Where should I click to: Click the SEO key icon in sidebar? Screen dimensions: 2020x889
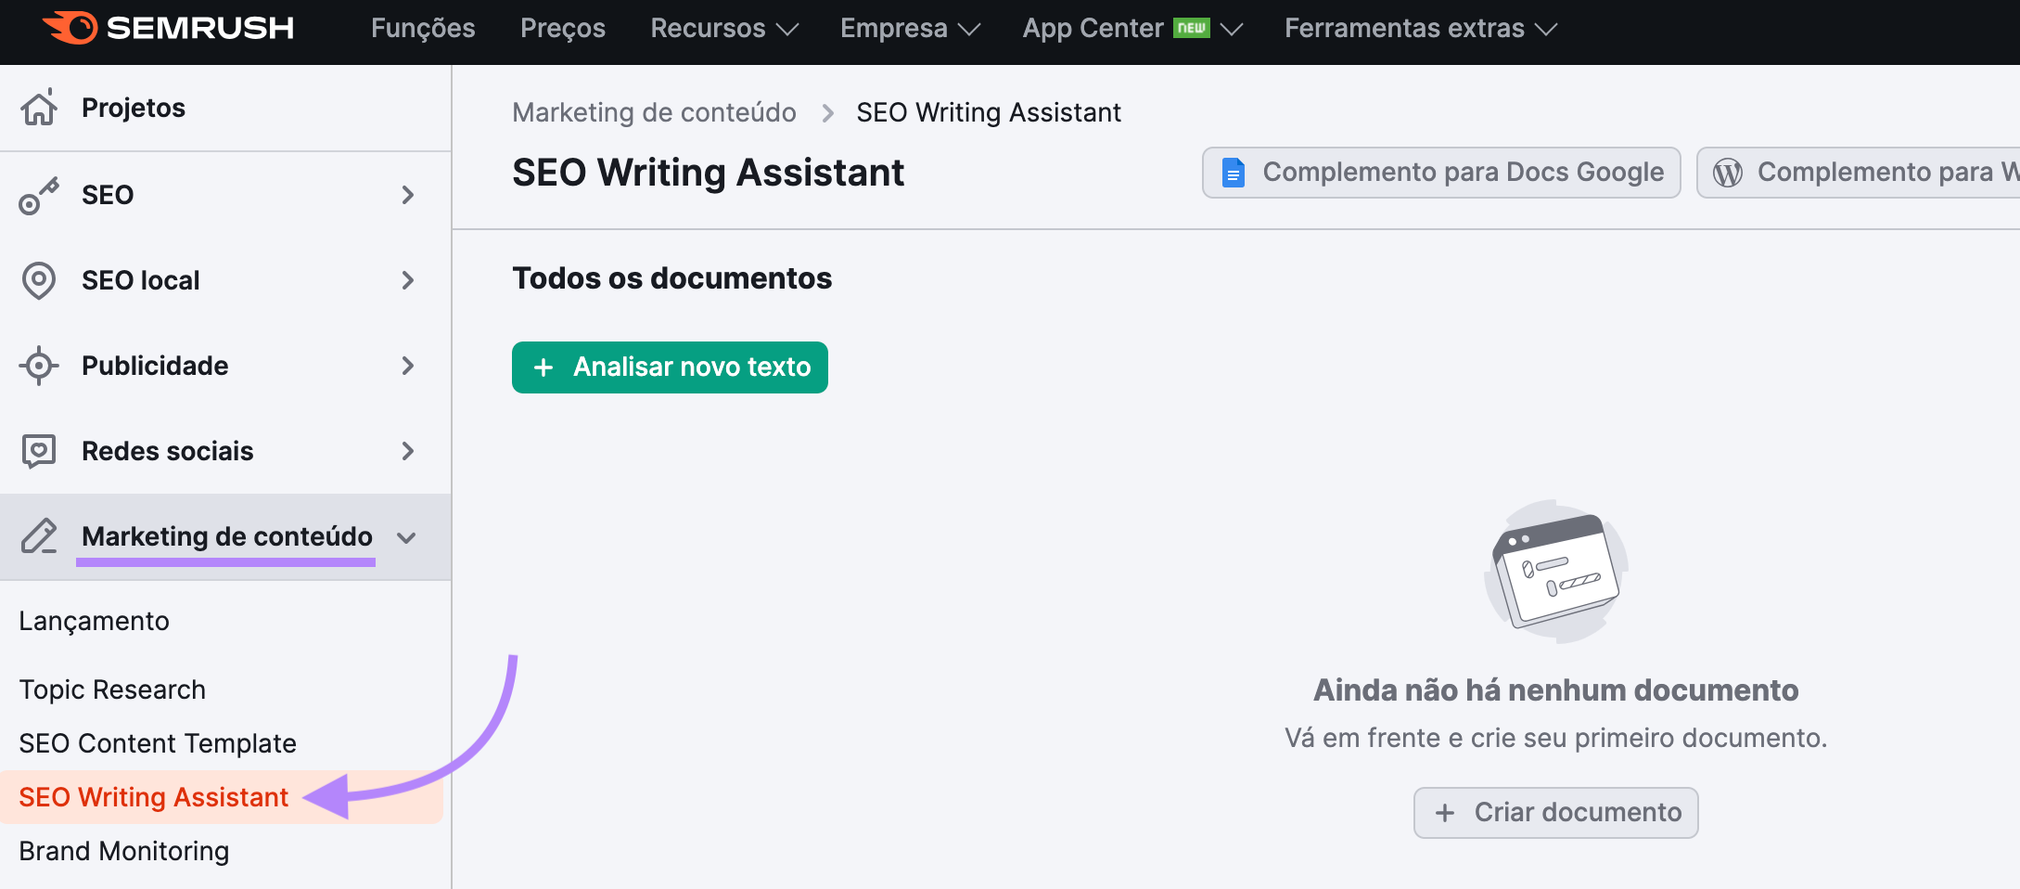pos(39,195)
